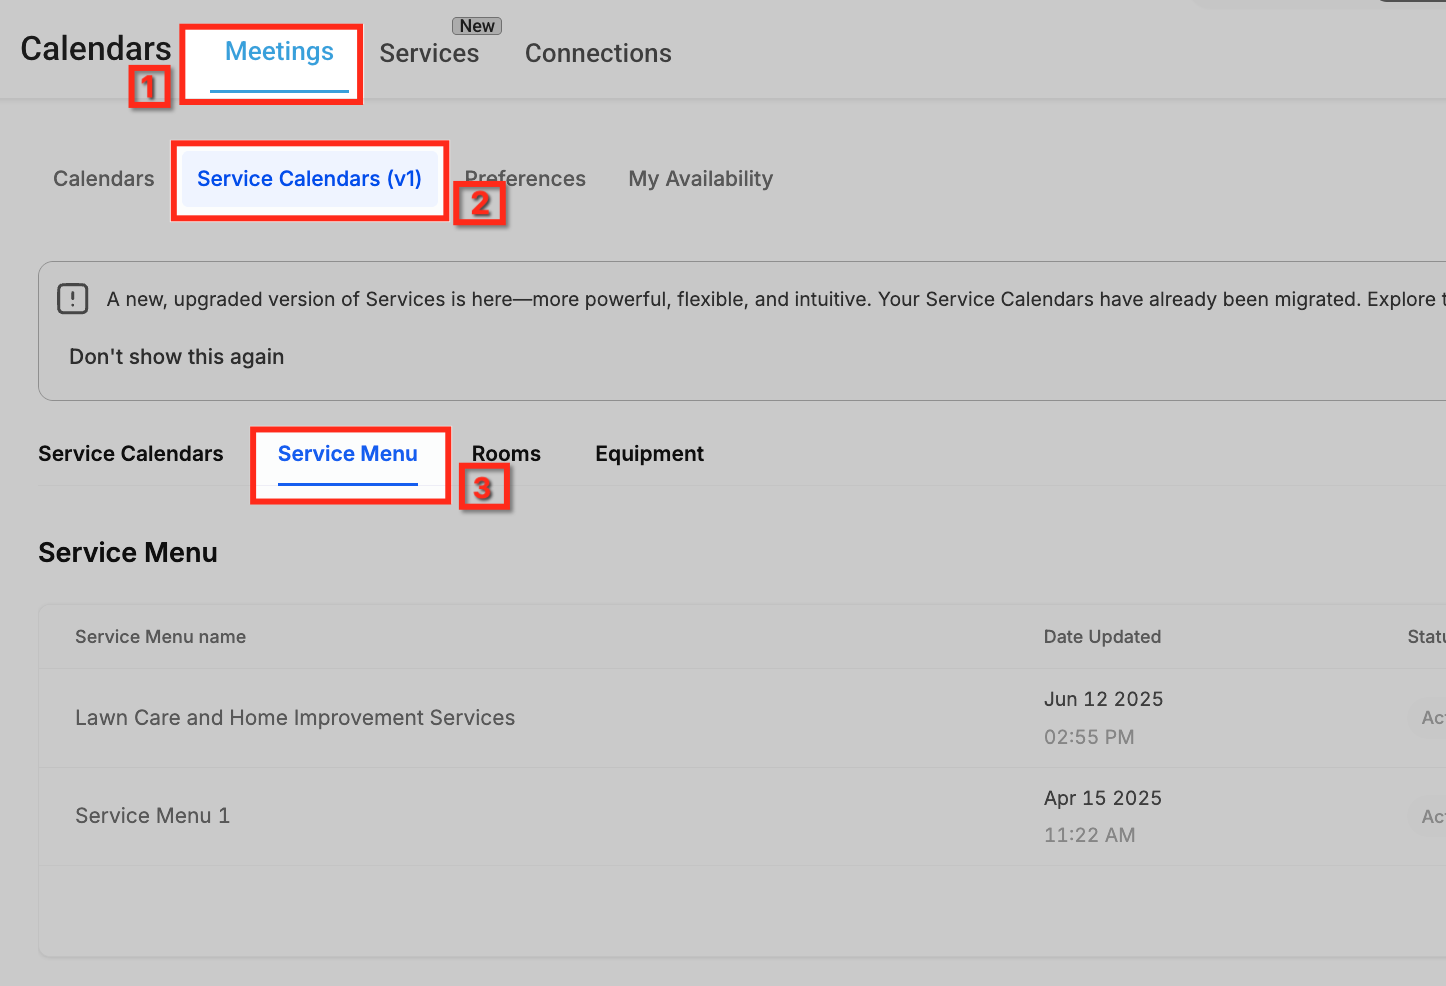Click the Jun 12 2025 date cell
This screenshot has width=1446, height=986.
pyautogui.click(x=1103, y=699)
